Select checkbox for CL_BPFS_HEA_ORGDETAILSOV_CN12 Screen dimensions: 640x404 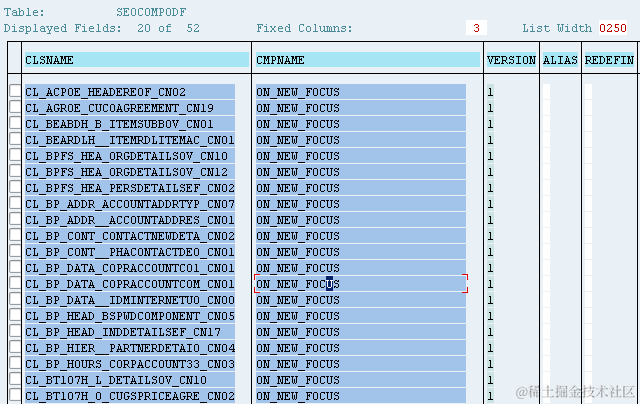15,171
